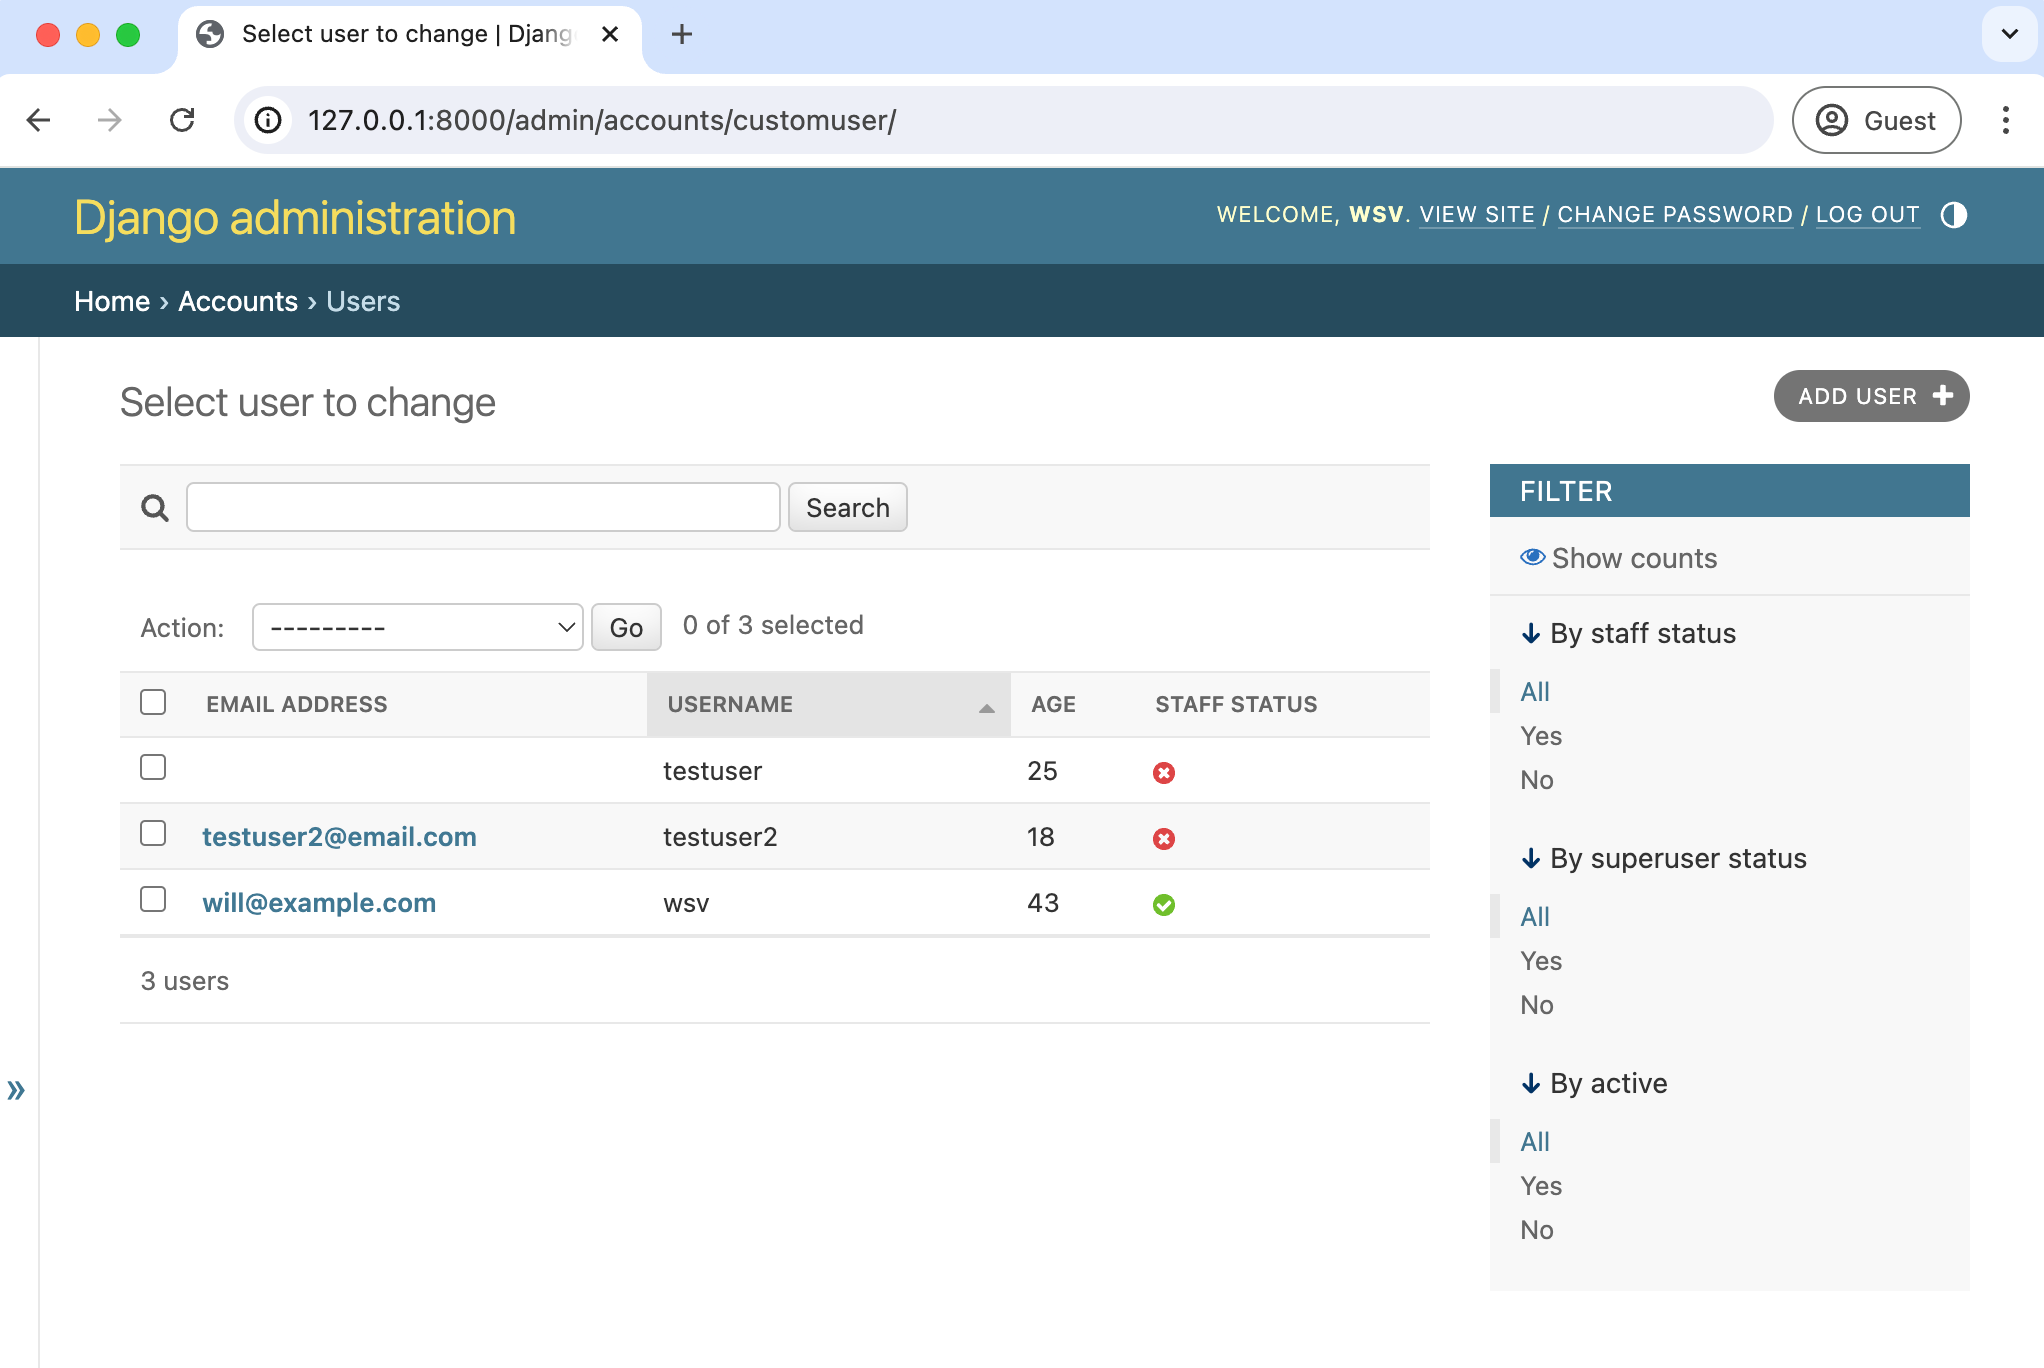Filter active users by No
The height and width of the screenshot is (1368, 2044).
tap(1537, 1230)
